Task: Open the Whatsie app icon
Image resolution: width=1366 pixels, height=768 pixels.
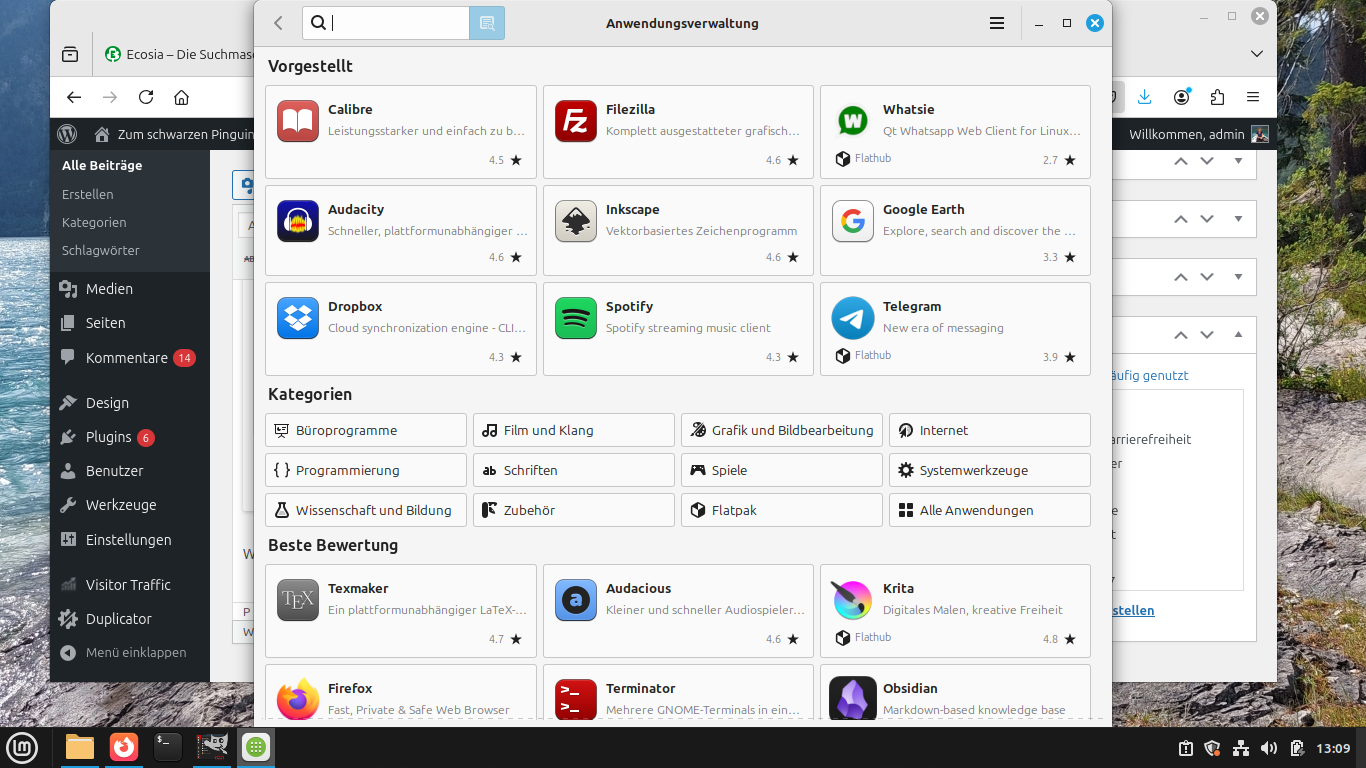Action: (852, 121)
